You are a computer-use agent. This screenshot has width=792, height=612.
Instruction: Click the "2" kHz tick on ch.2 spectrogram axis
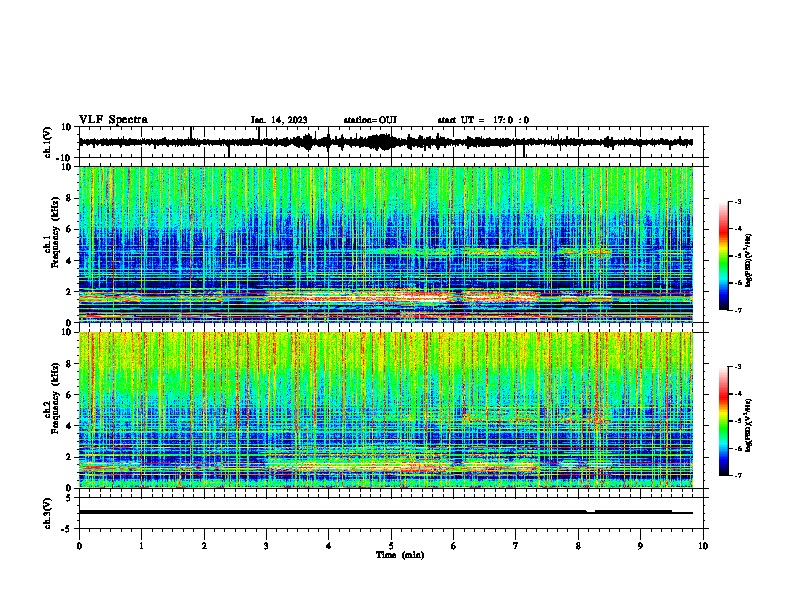click(70, 457)
